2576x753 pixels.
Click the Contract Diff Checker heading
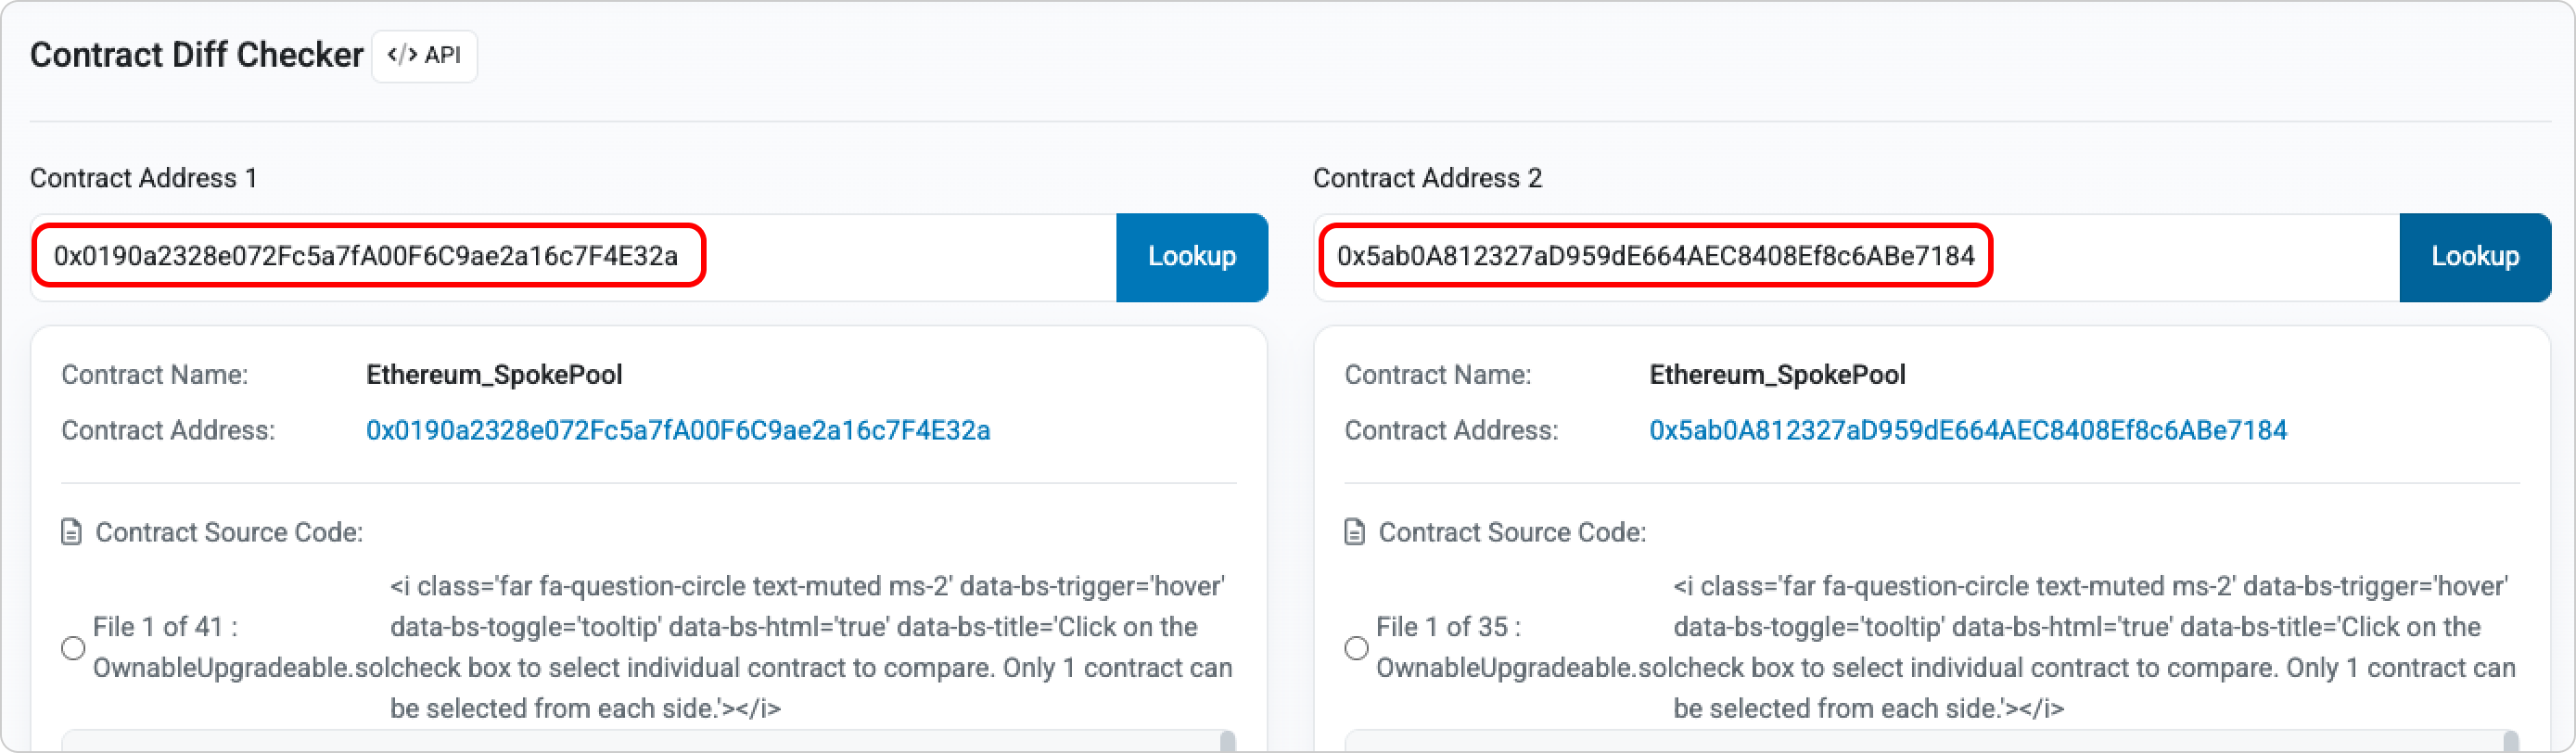point(196,55)
